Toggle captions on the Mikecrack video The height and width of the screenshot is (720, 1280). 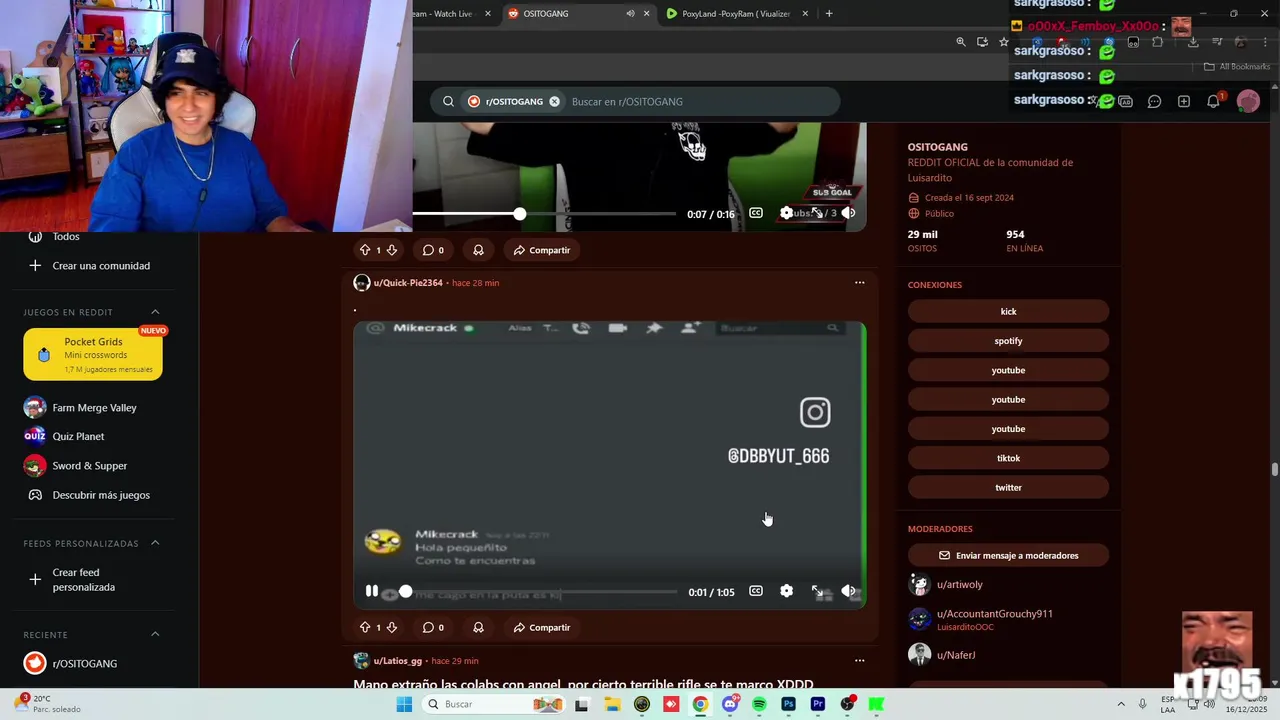click(x=756, y=591)
